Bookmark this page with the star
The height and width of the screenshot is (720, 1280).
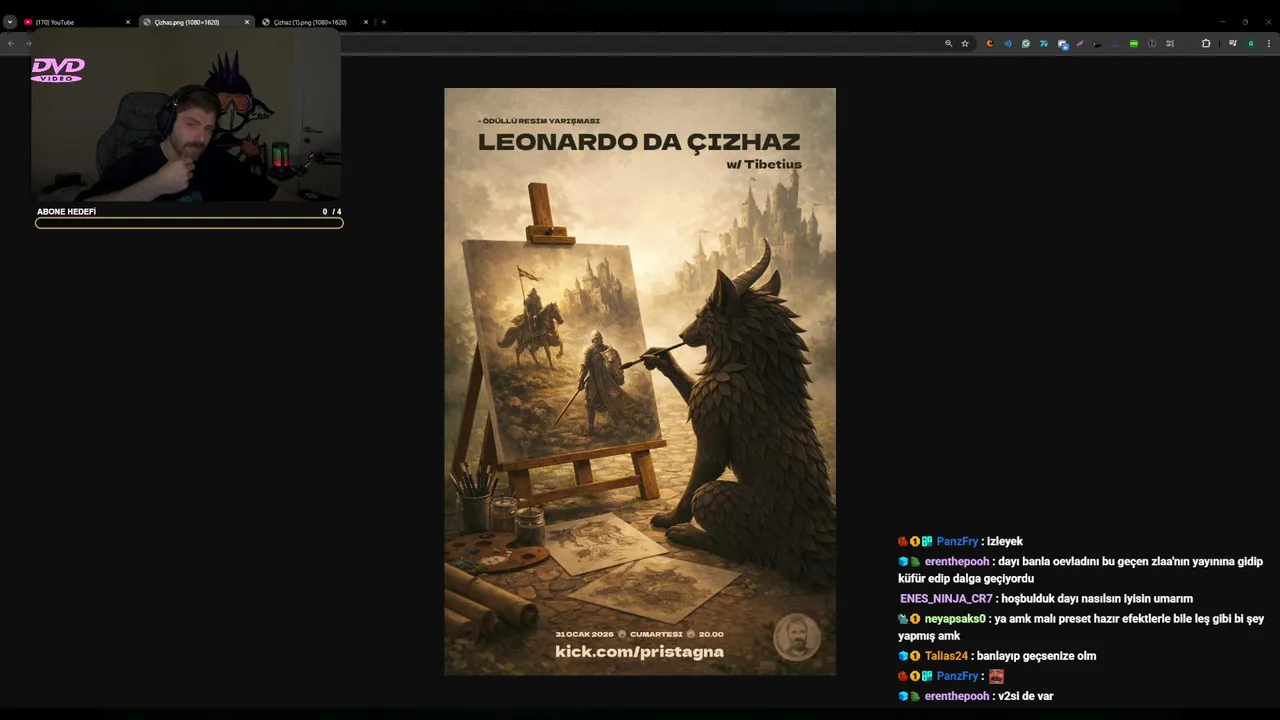click(965, 43)
